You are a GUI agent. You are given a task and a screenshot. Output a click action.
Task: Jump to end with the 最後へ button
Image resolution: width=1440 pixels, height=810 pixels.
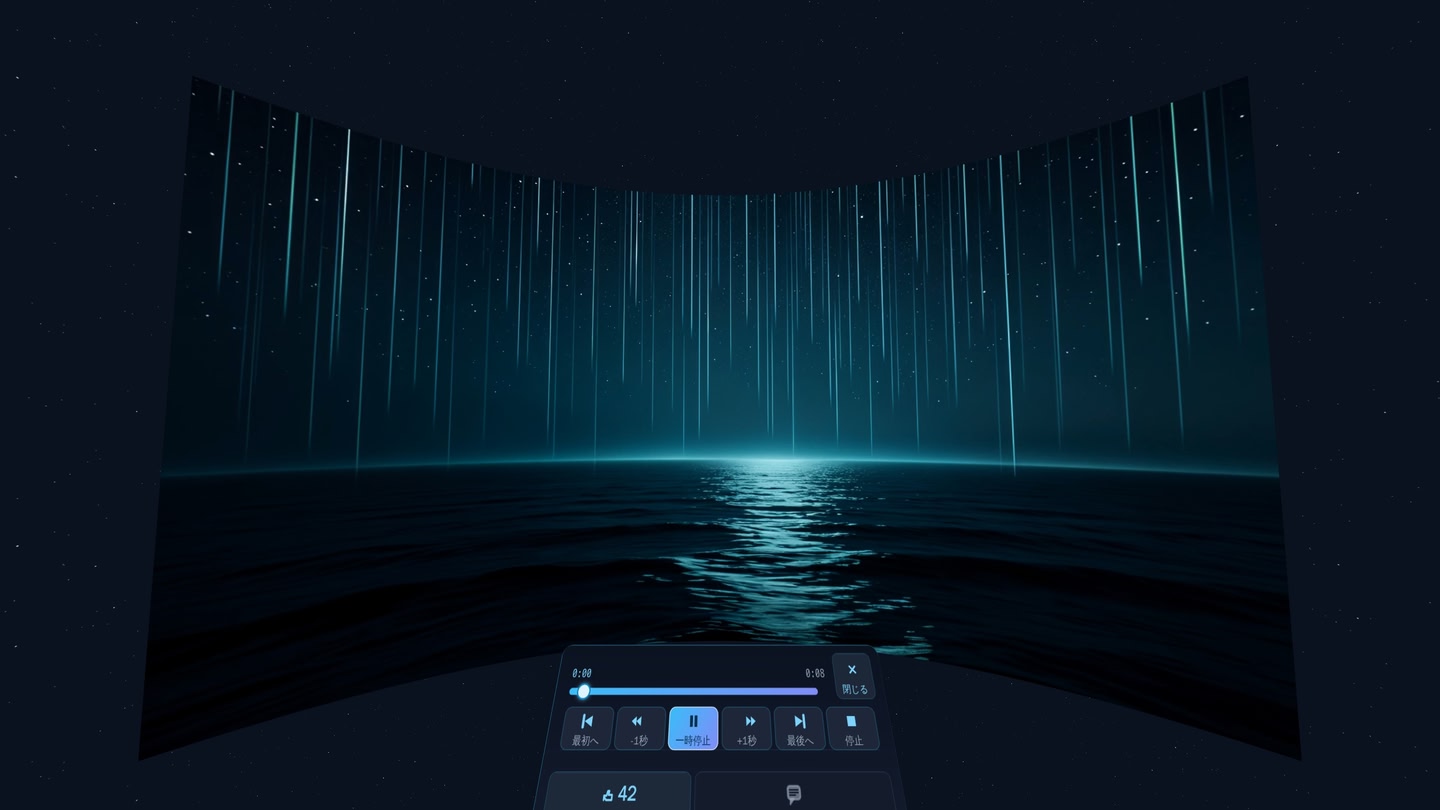(x=800, y=728)
